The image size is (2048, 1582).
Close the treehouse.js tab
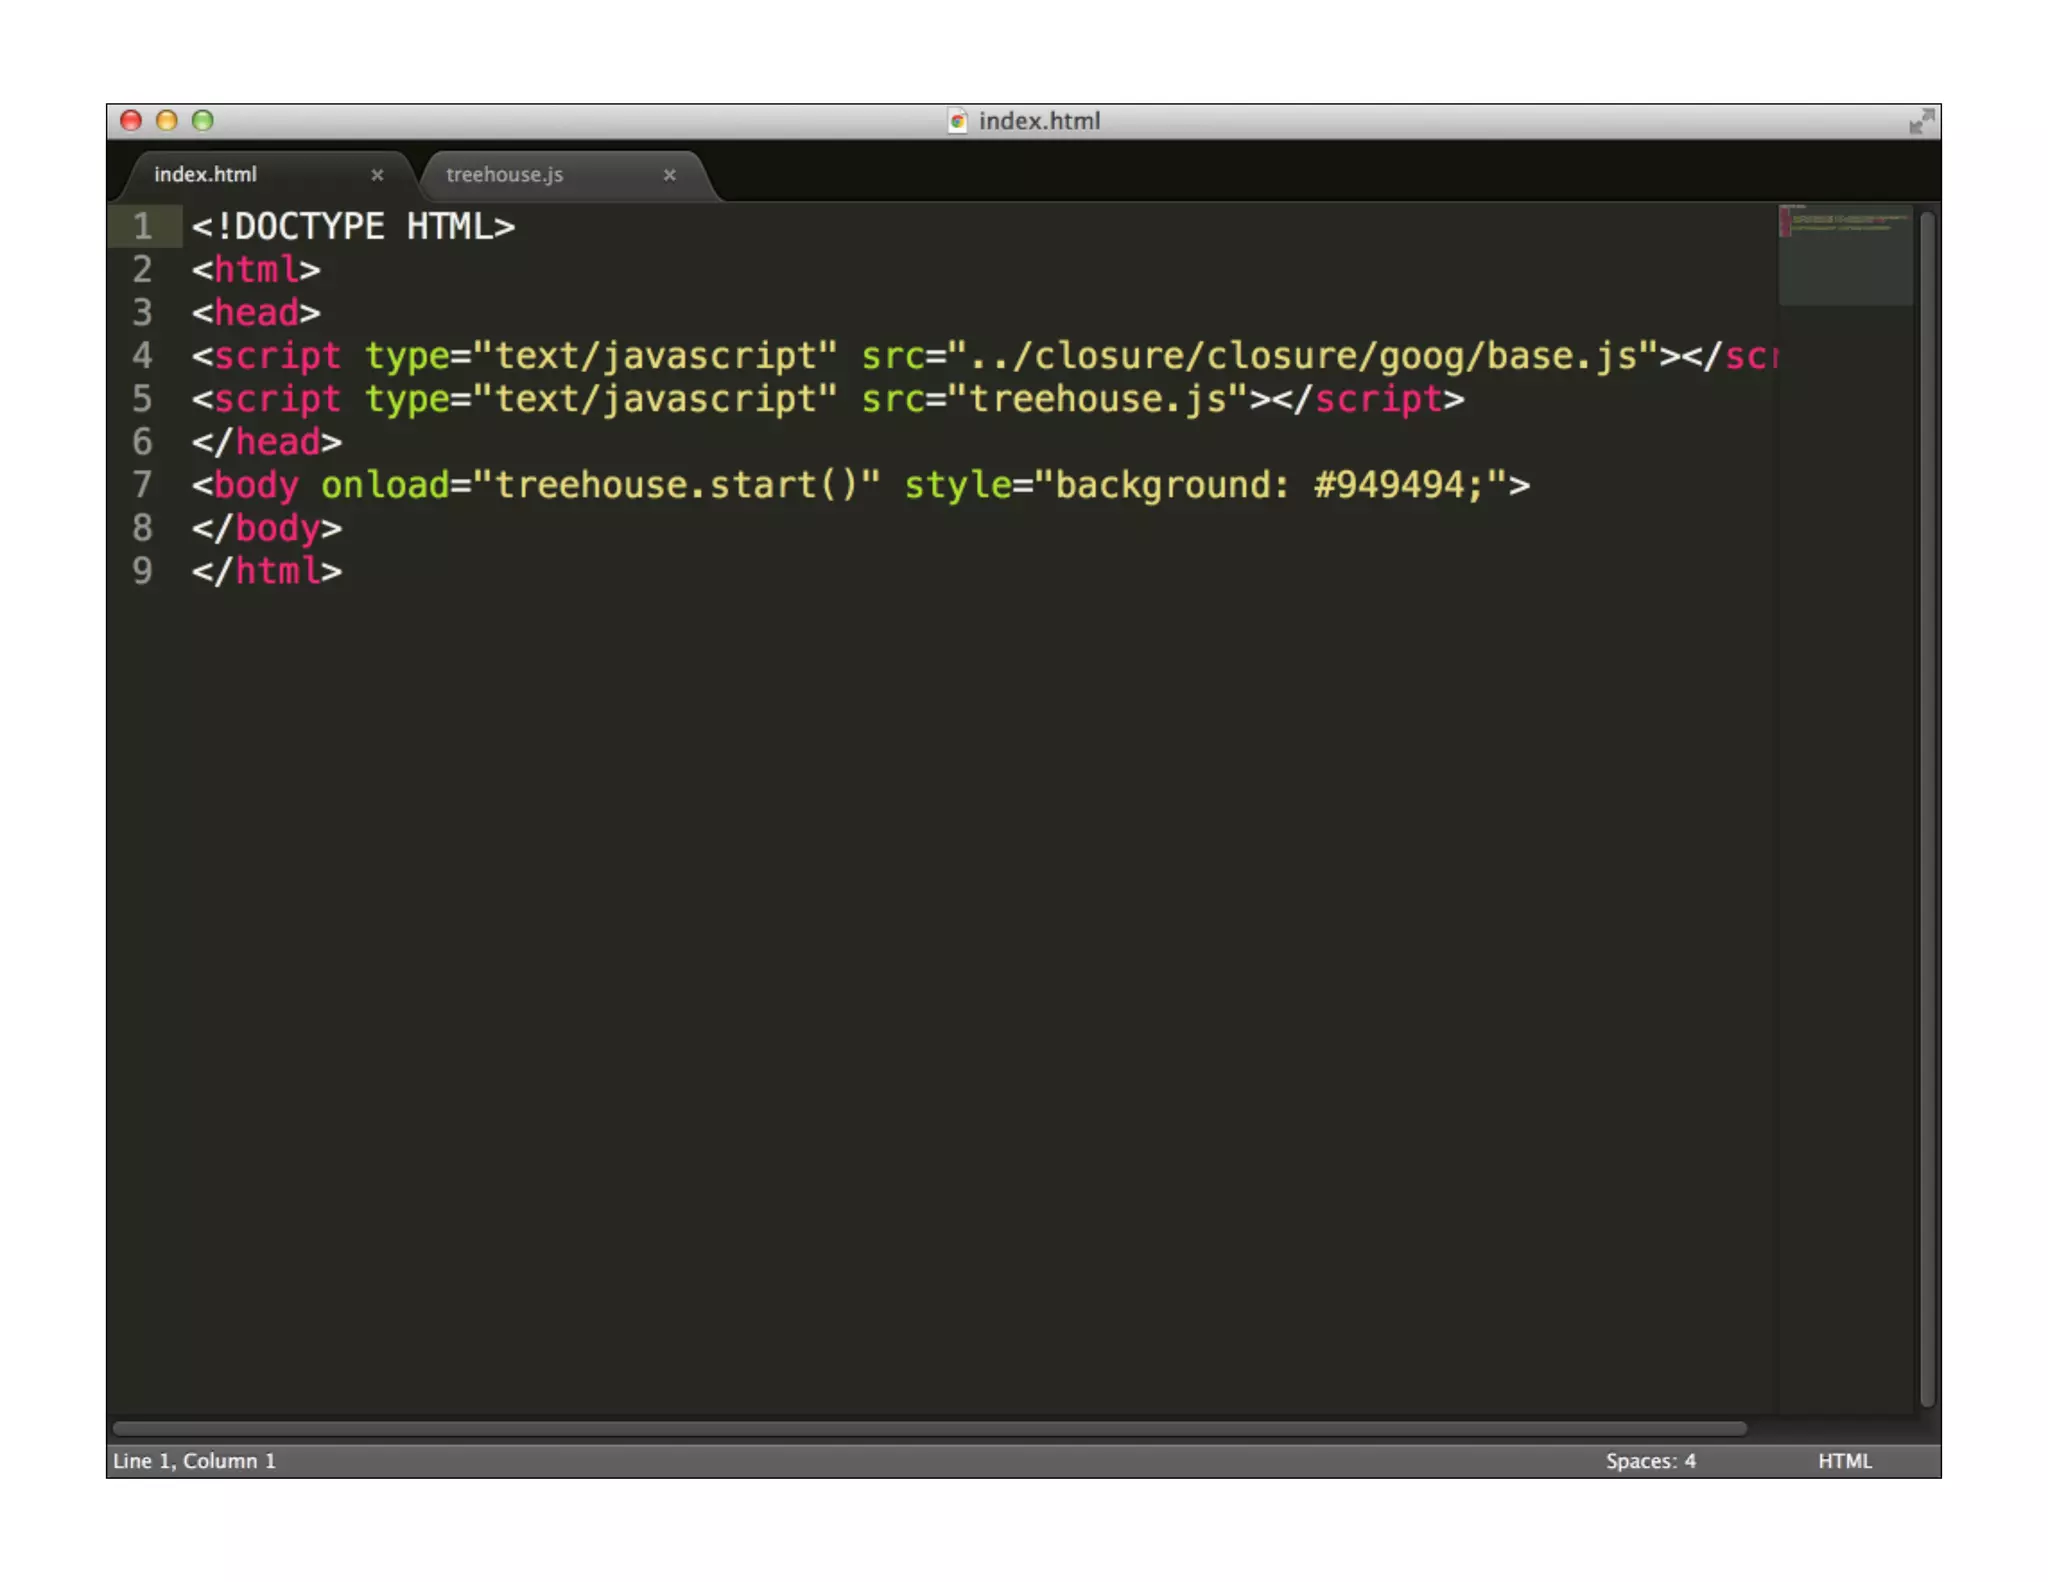point(669,175)
